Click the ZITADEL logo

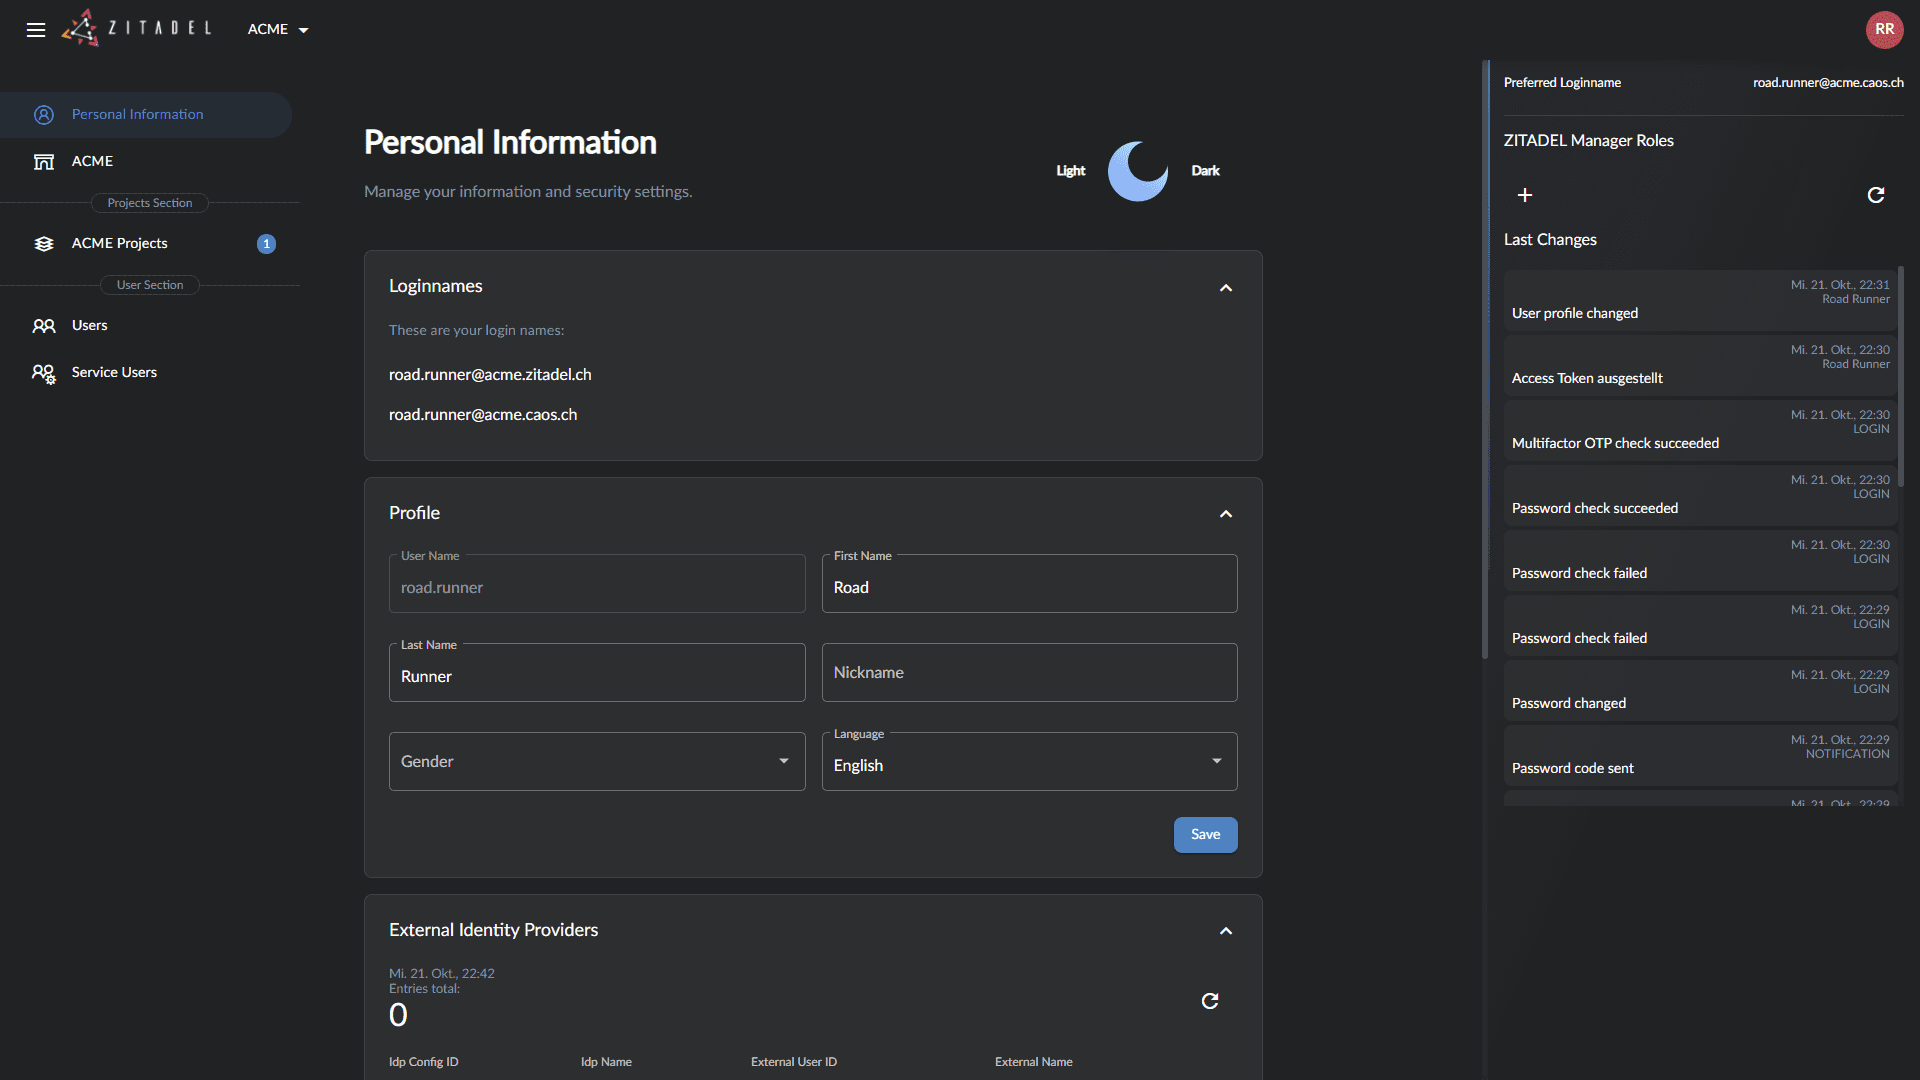point(137,28)
